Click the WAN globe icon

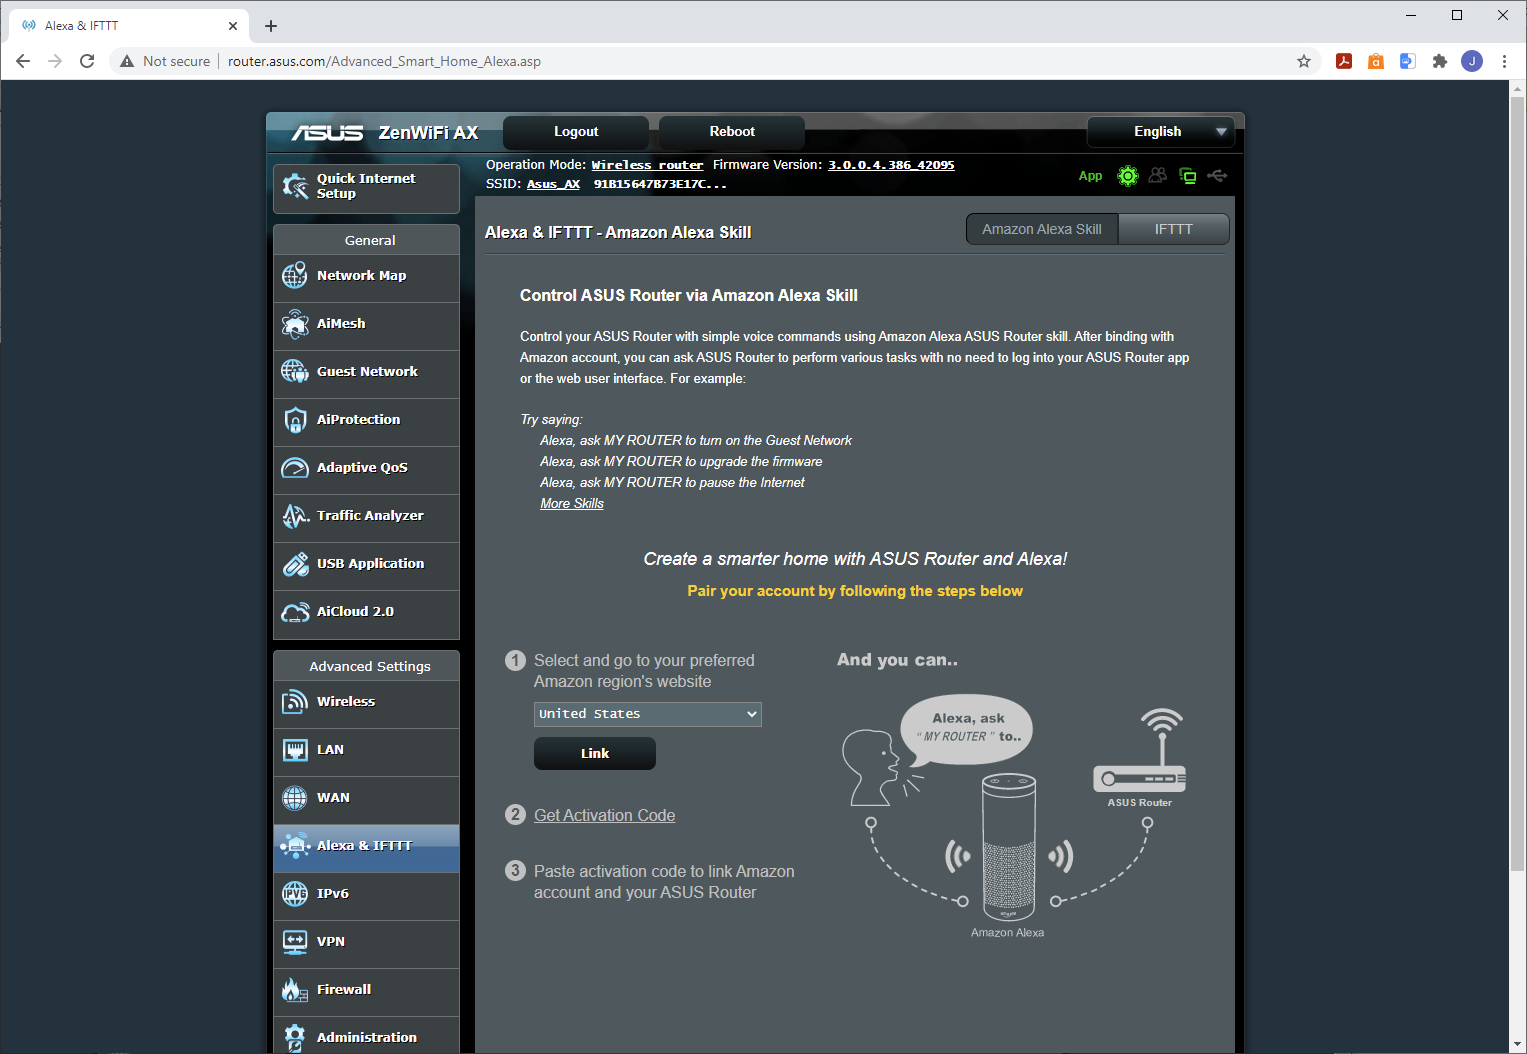pos(295,797)
